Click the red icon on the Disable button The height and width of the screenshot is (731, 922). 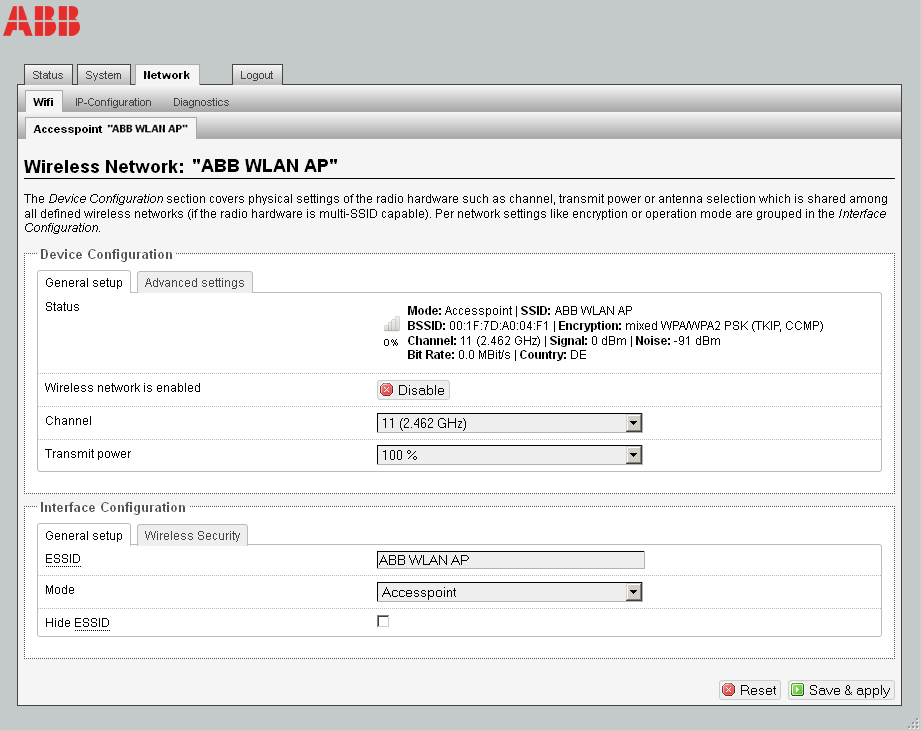(x=386, y=390)
